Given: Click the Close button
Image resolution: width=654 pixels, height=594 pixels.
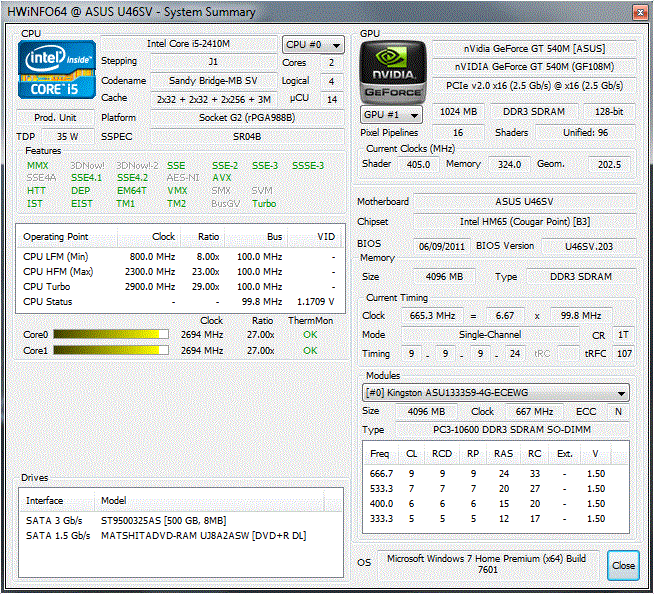Looking at the screenshot, I should pyautogui.click(x=623, y=565).
